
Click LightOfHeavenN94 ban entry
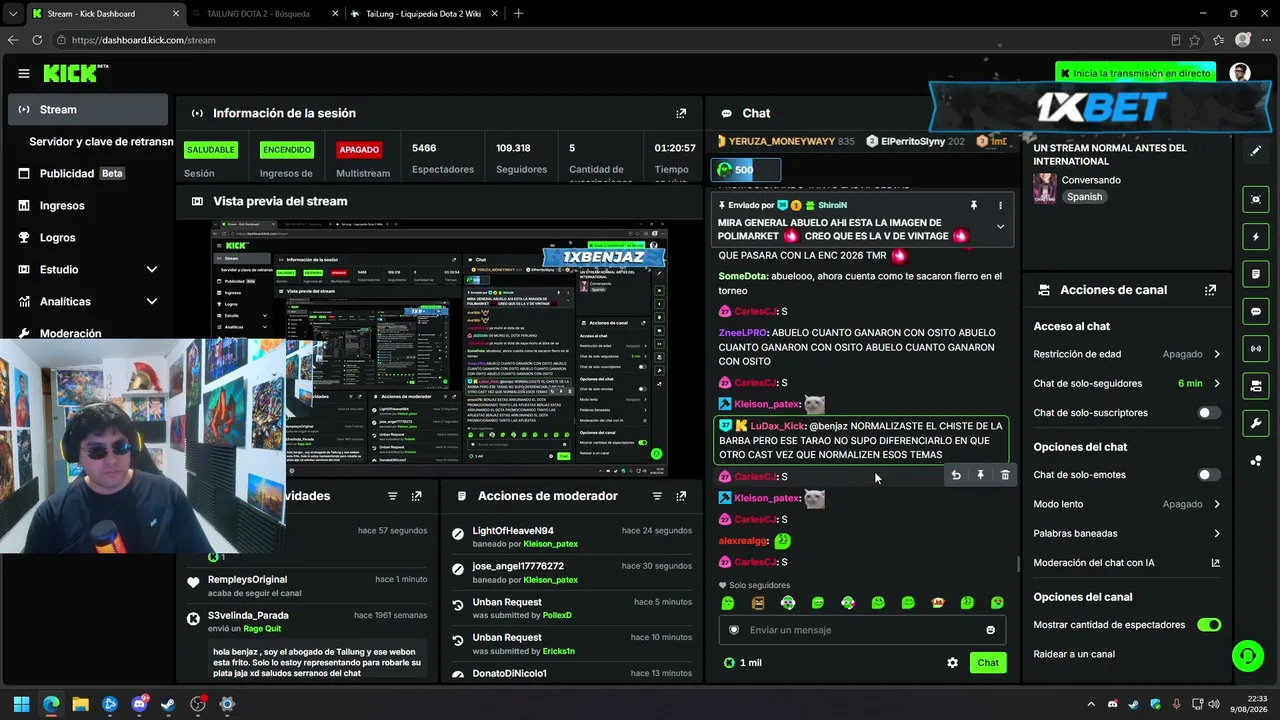click(571, 537)
